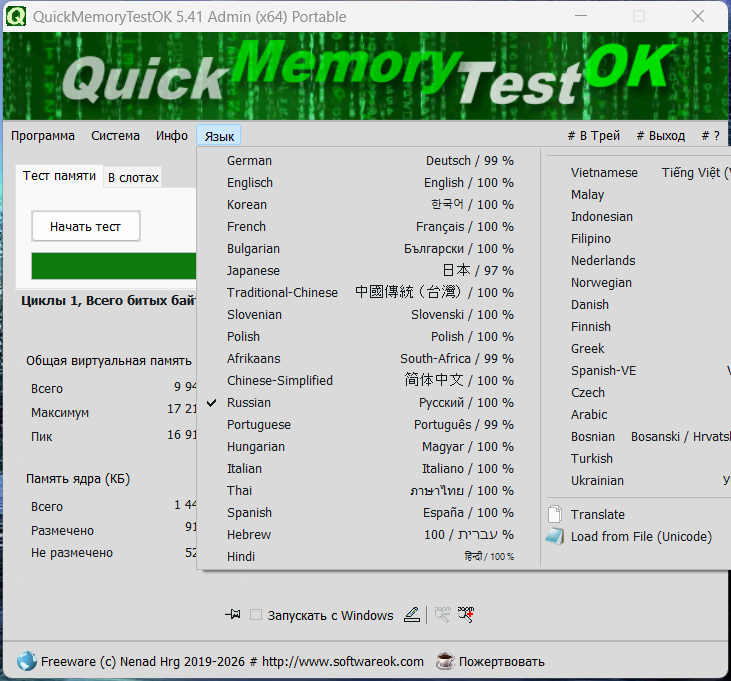The width and height of the screenshot is (731, 681).
Task: Click the Translate menu entry
Action: click(638, 515)
